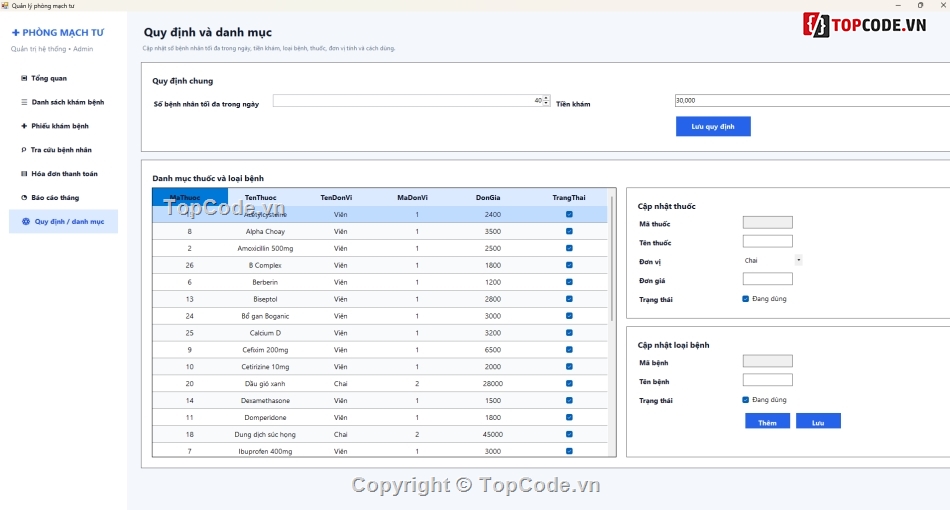Click the TopCode.vn logo
The image size is (950, 510).
coord(864,25)
